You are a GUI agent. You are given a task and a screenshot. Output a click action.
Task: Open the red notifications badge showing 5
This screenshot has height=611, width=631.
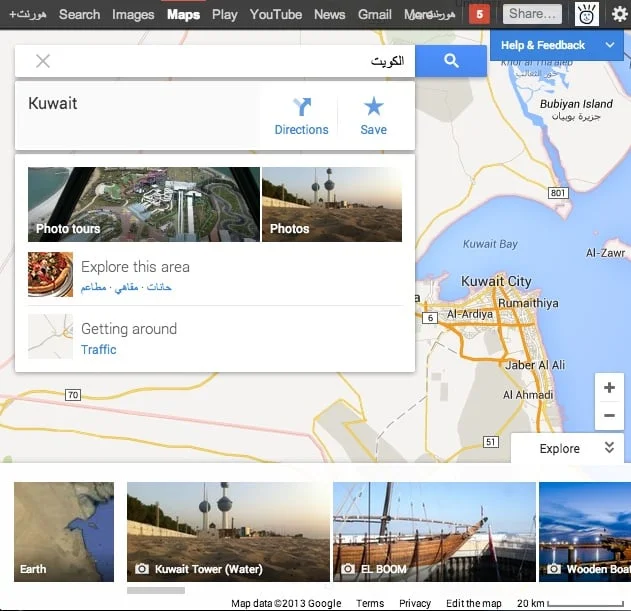click(x=479, y=14)
